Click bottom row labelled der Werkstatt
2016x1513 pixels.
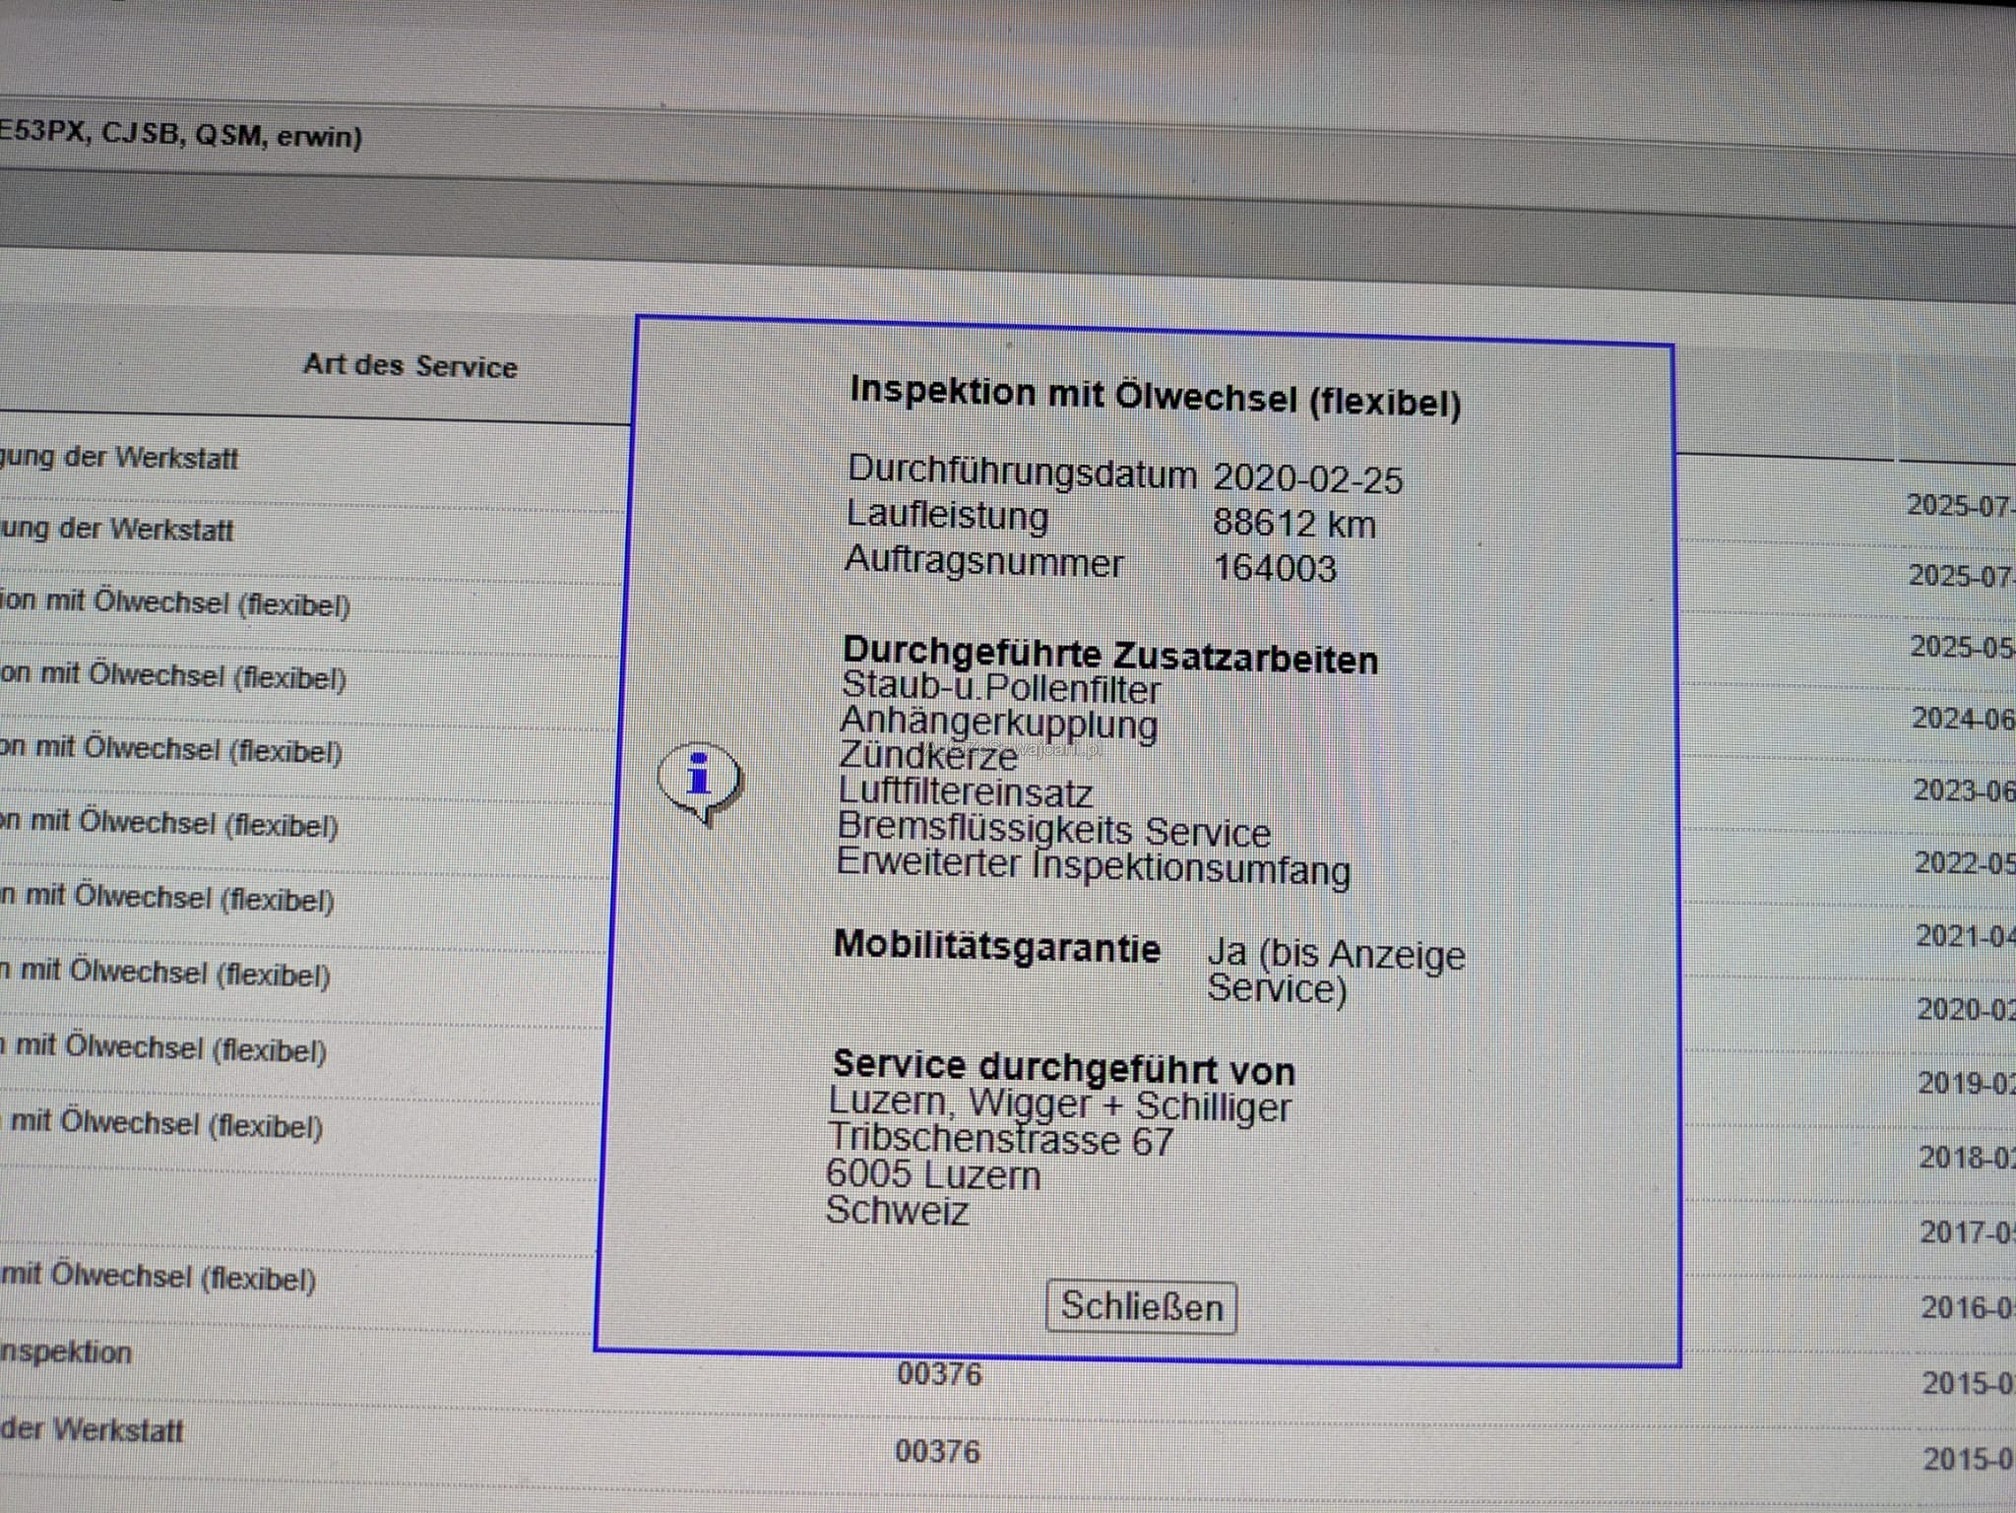pos(92,1430)
